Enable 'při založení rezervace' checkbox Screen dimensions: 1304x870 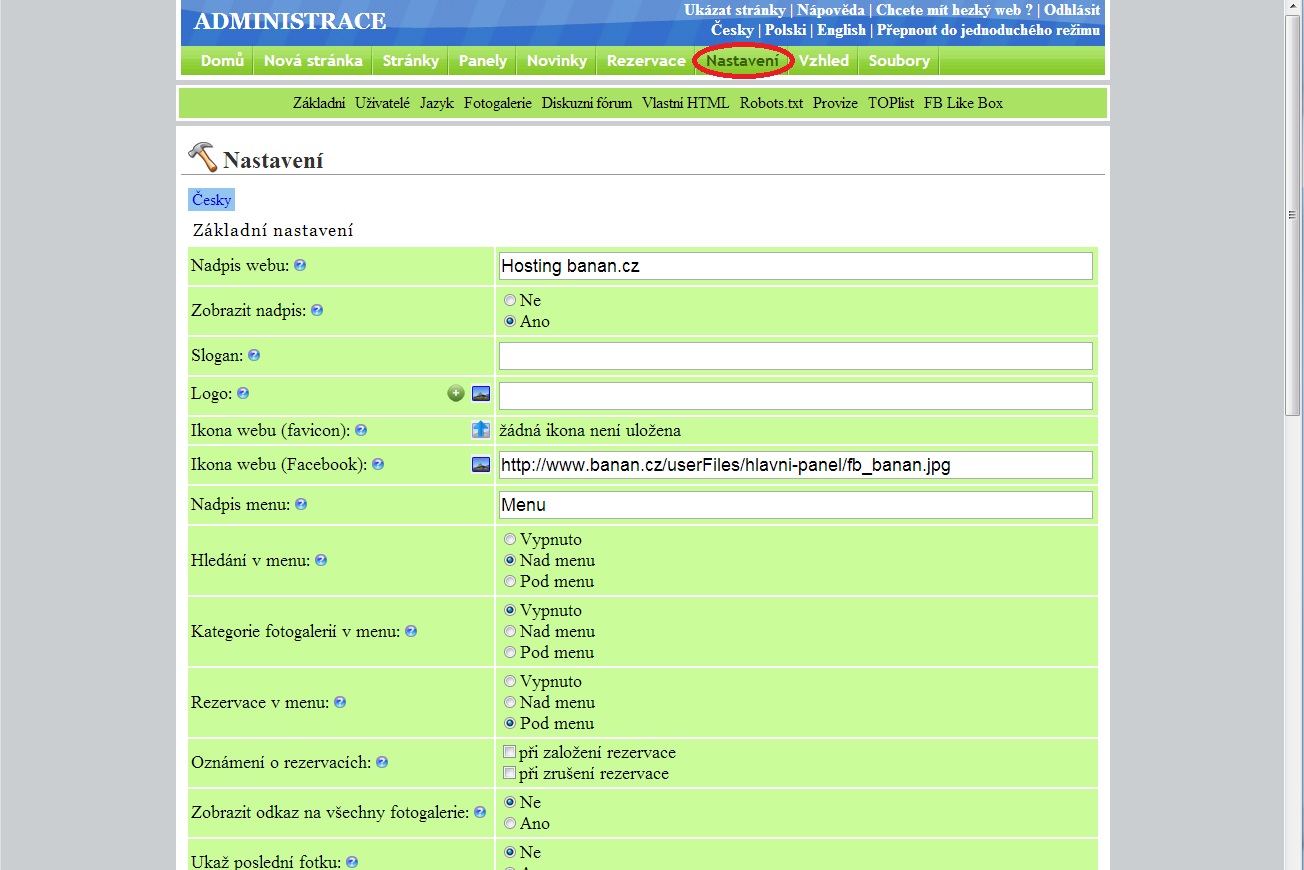510,752
